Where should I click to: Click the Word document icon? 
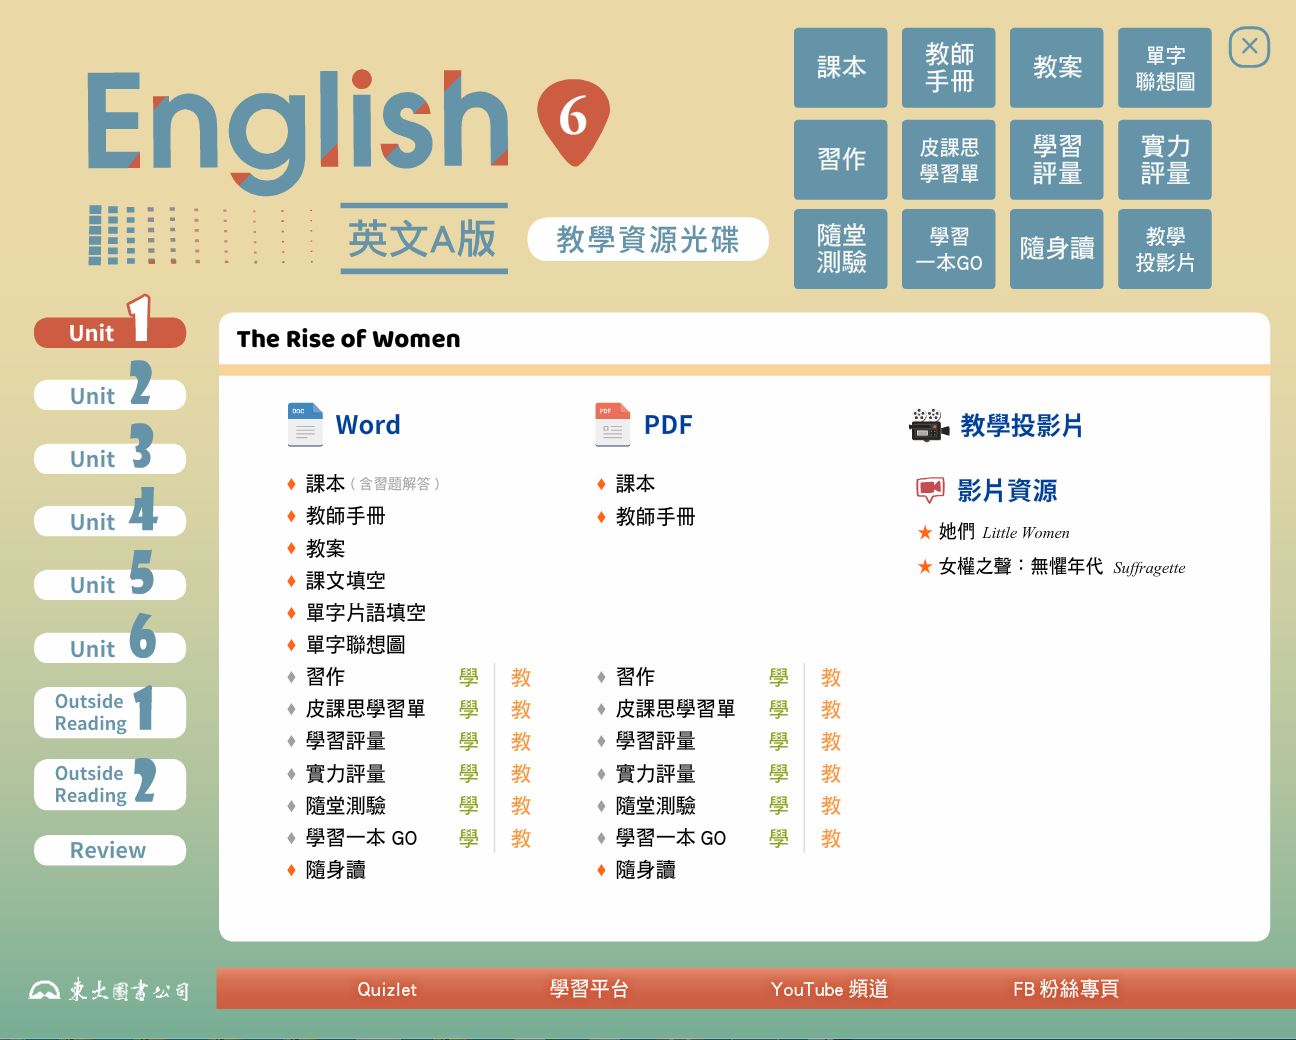(305, 424)
